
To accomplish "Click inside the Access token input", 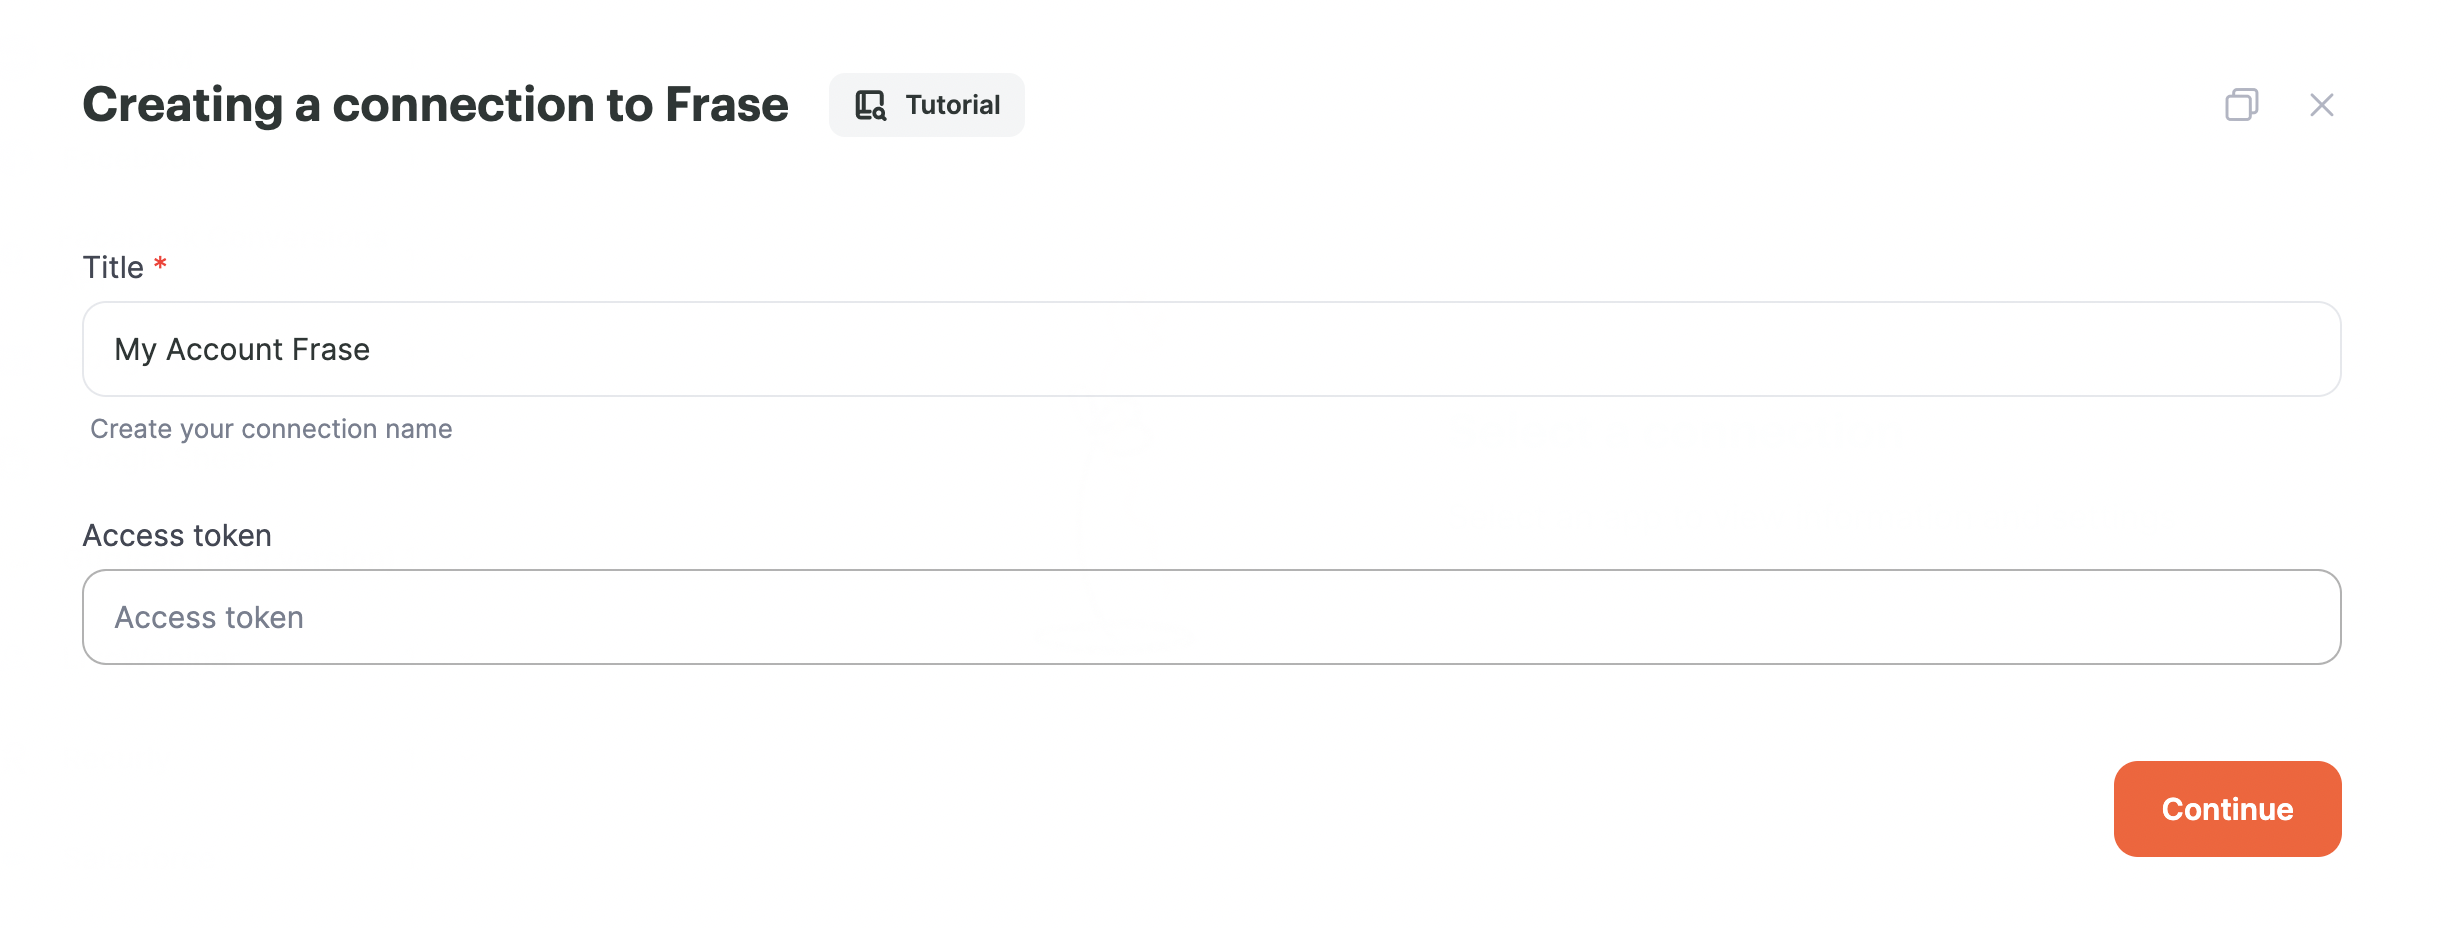I will click(1211, 617).
